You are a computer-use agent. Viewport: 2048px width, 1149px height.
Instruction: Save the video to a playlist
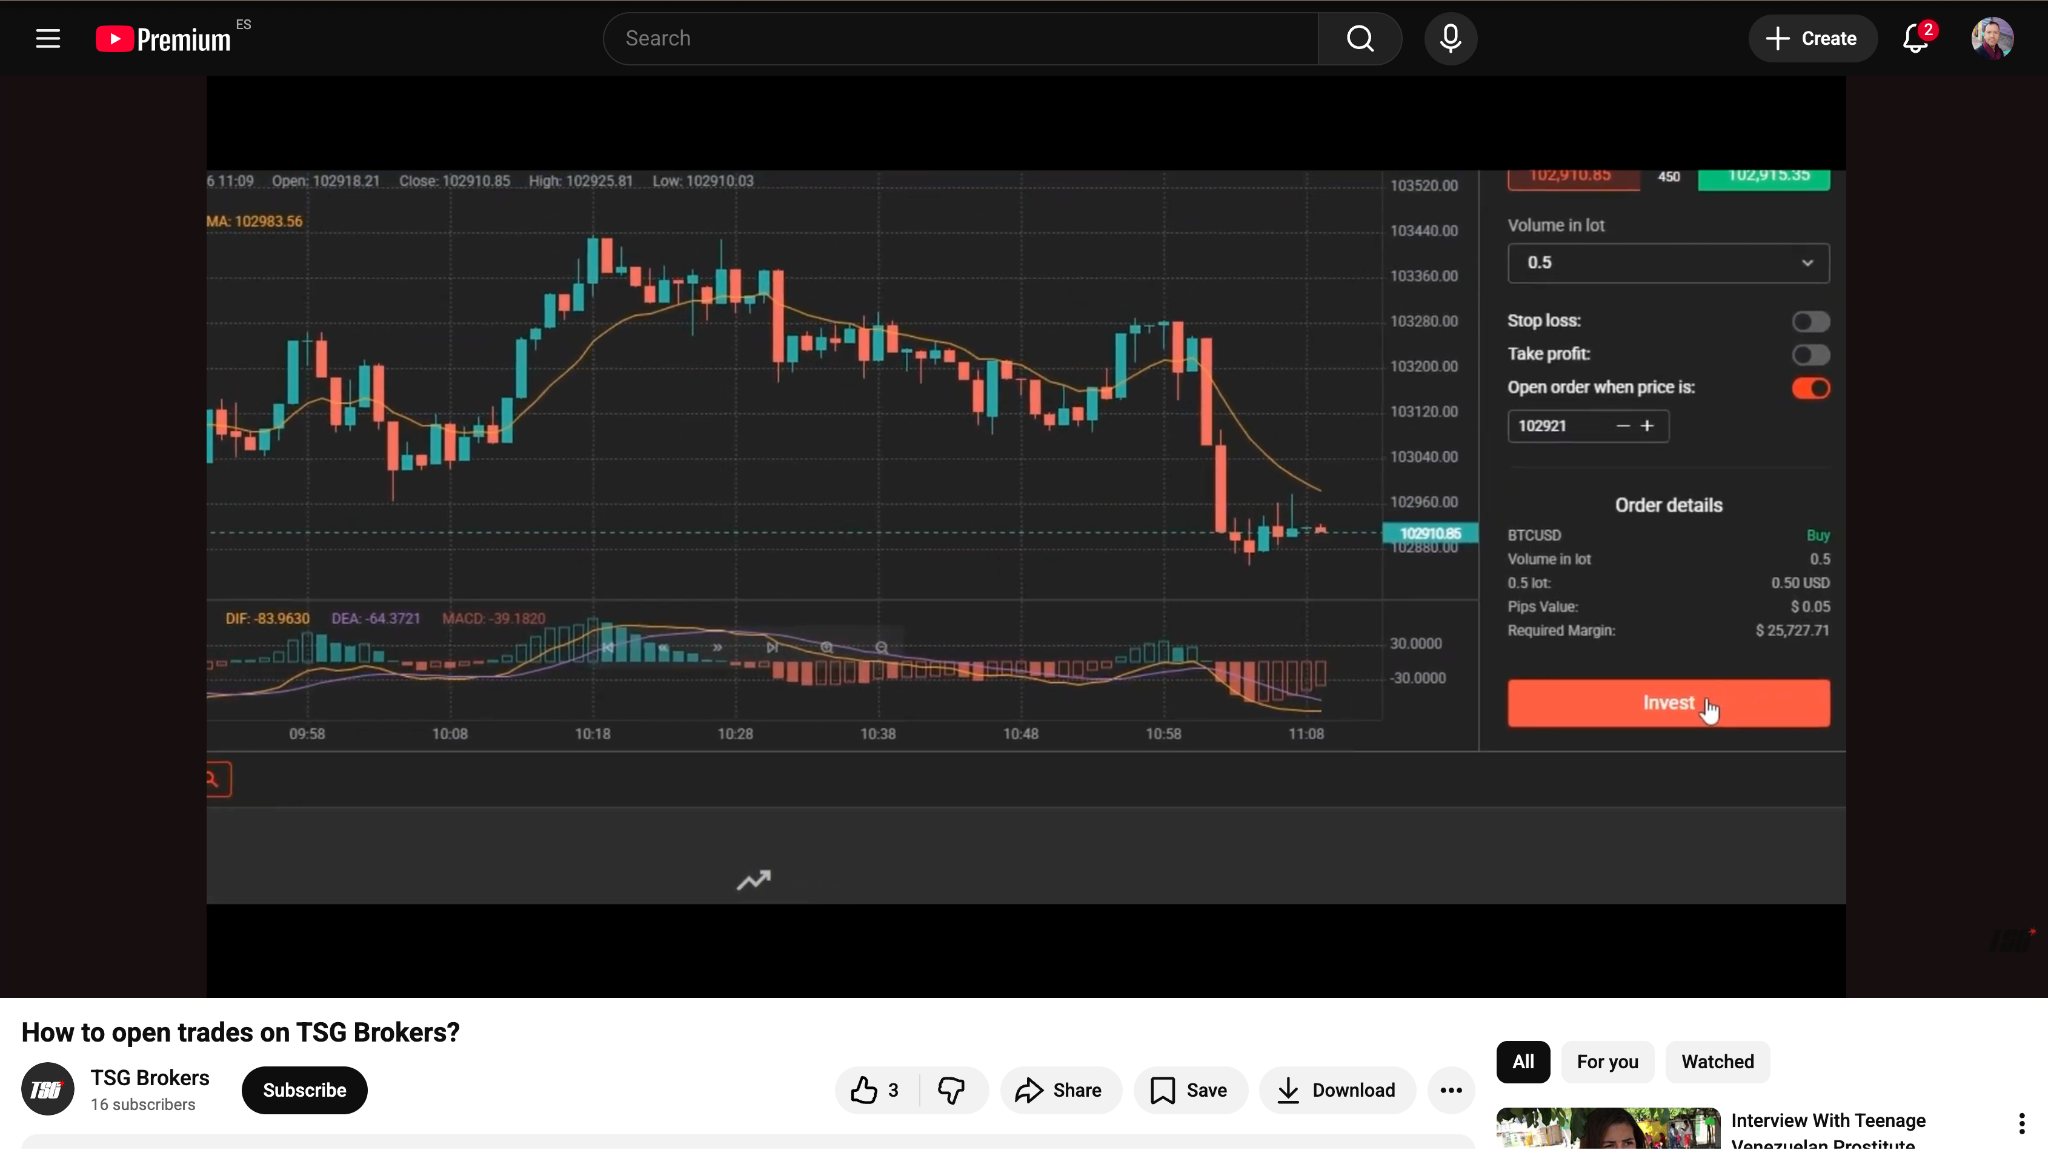click(x=1190, y=1090)
